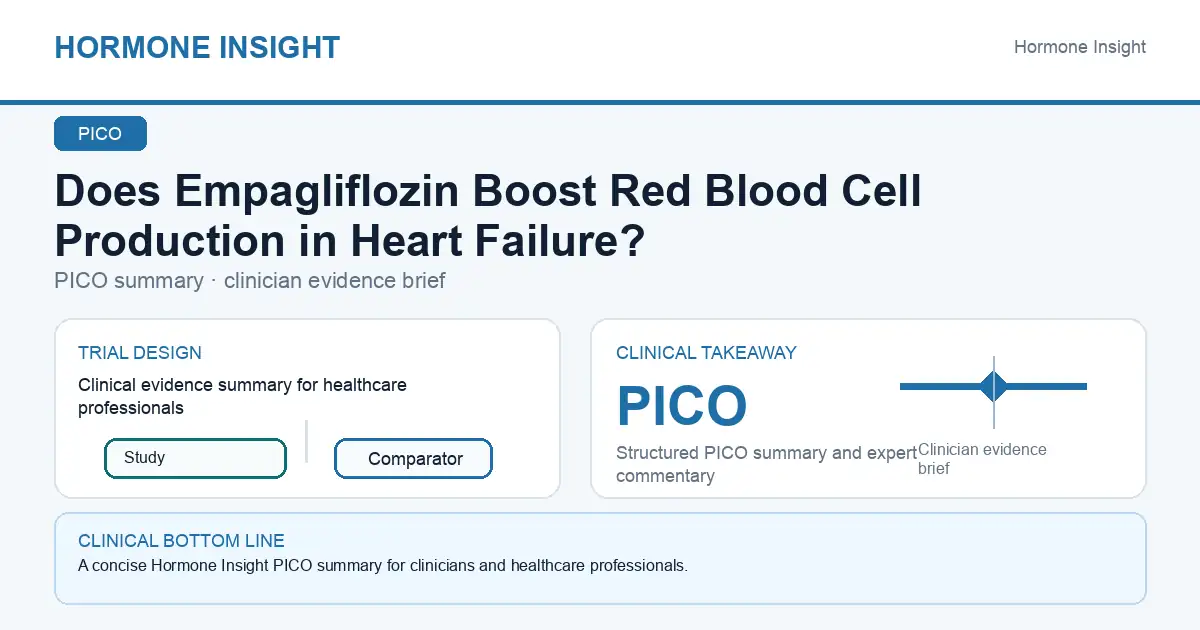Click the Clinical evidence summary description text

point(242,396)
